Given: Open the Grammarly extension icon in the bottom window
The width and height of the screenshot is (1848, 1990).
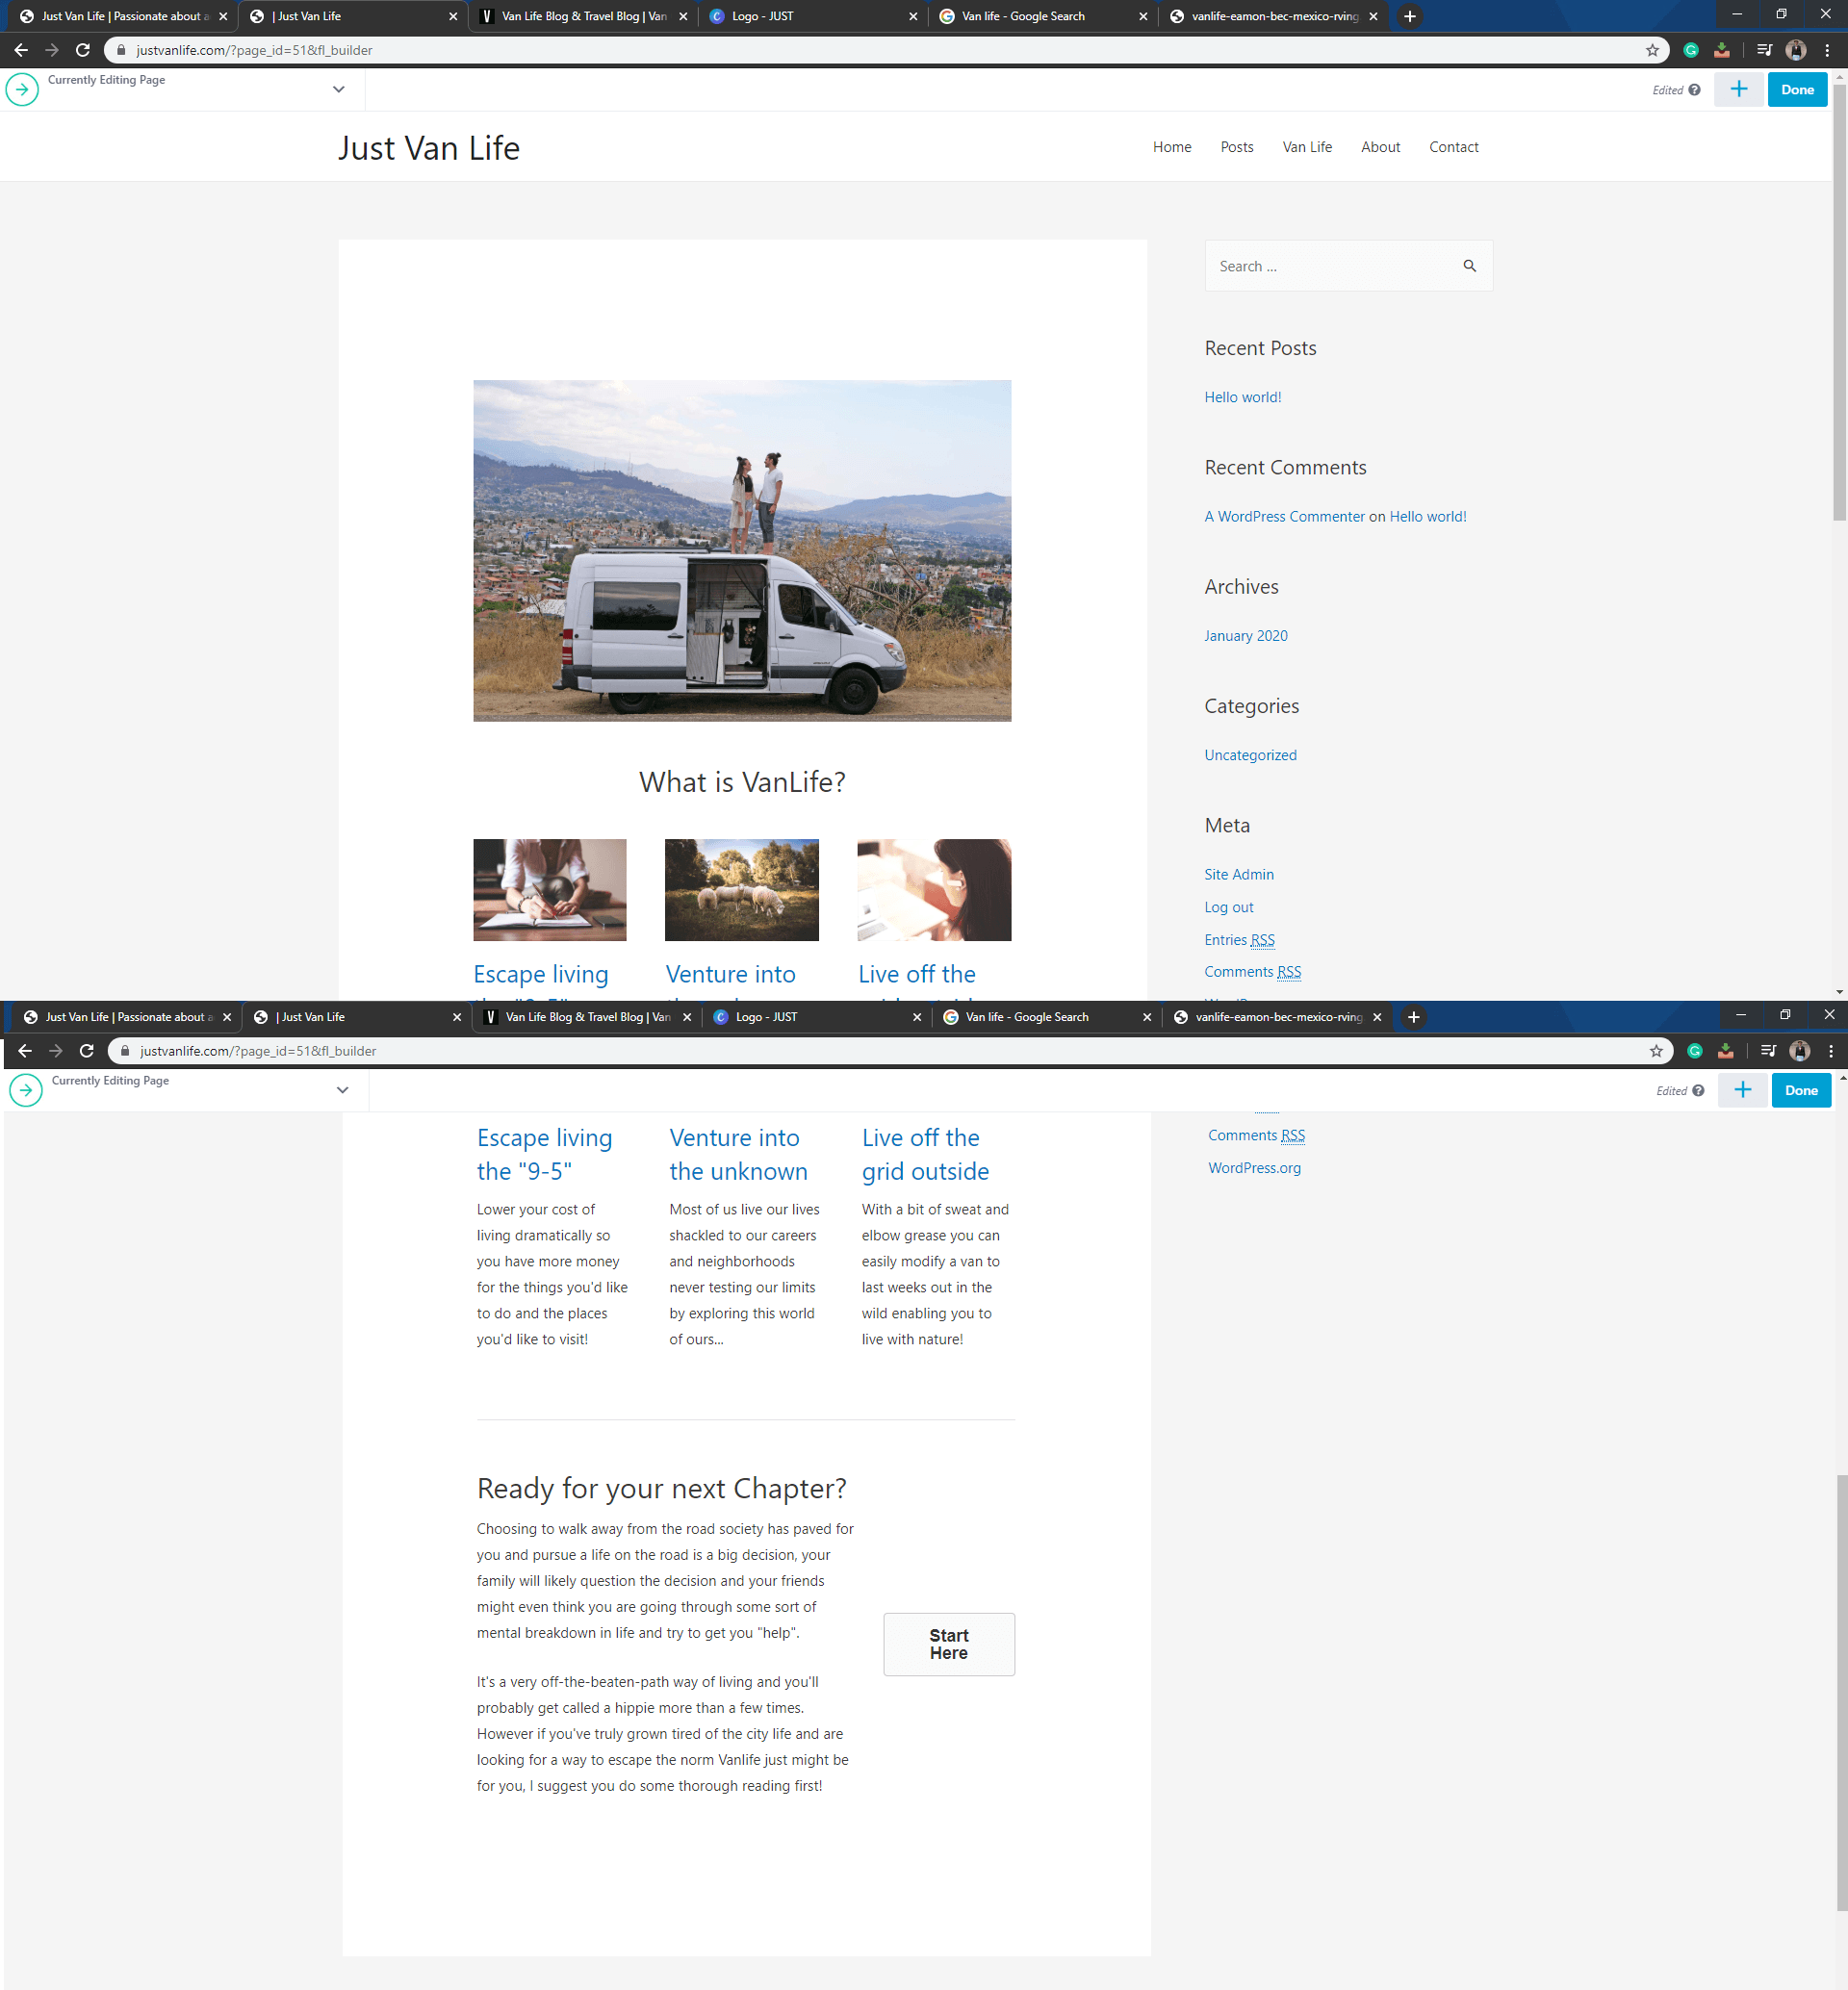Looking at the screenshot, I should click(1695, 1051).
